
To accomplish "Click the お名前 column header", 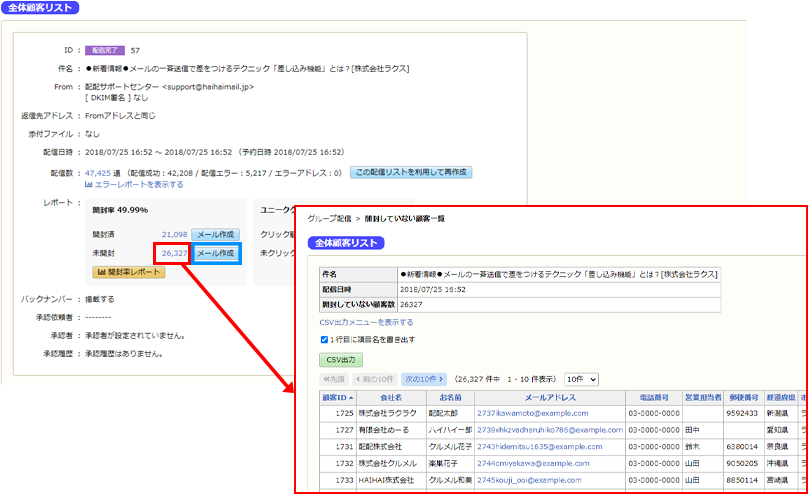I will coord(450,398).
